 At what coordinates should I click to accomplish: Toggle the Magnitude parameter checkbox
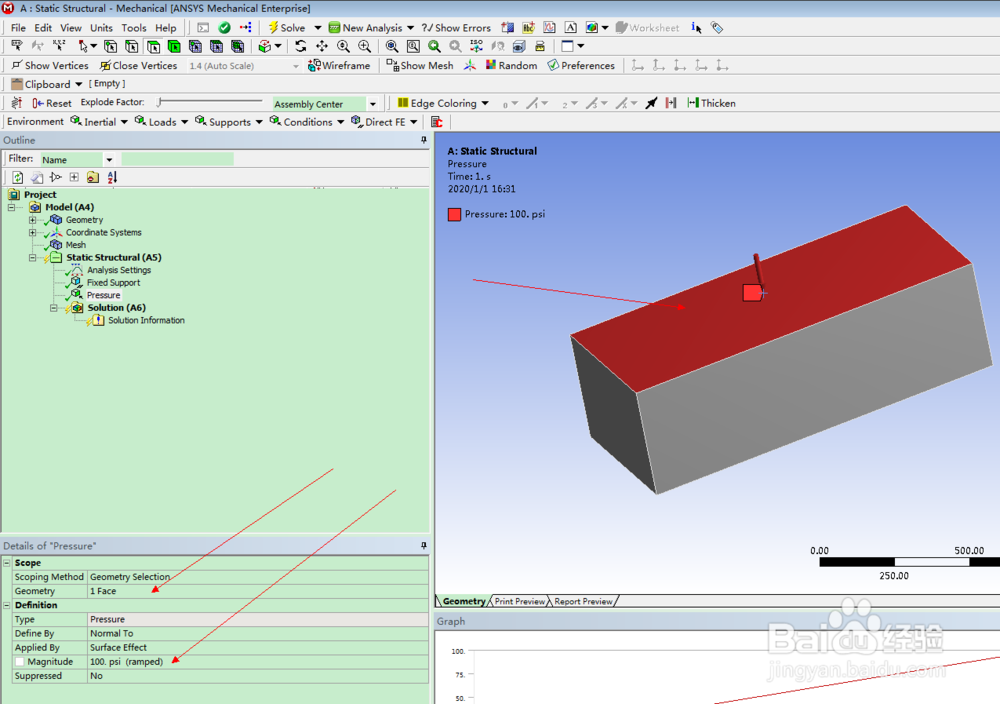point(20,662)
